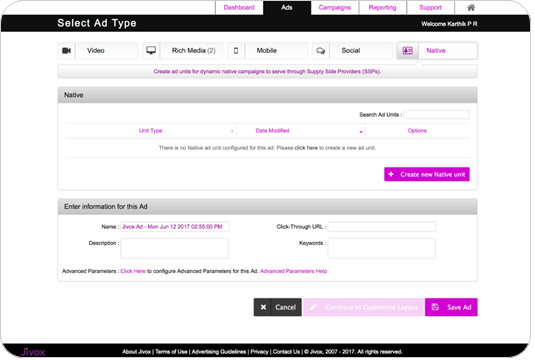Sort by Unit Type column
The image size is (535, 360).
tap(150, 131)
